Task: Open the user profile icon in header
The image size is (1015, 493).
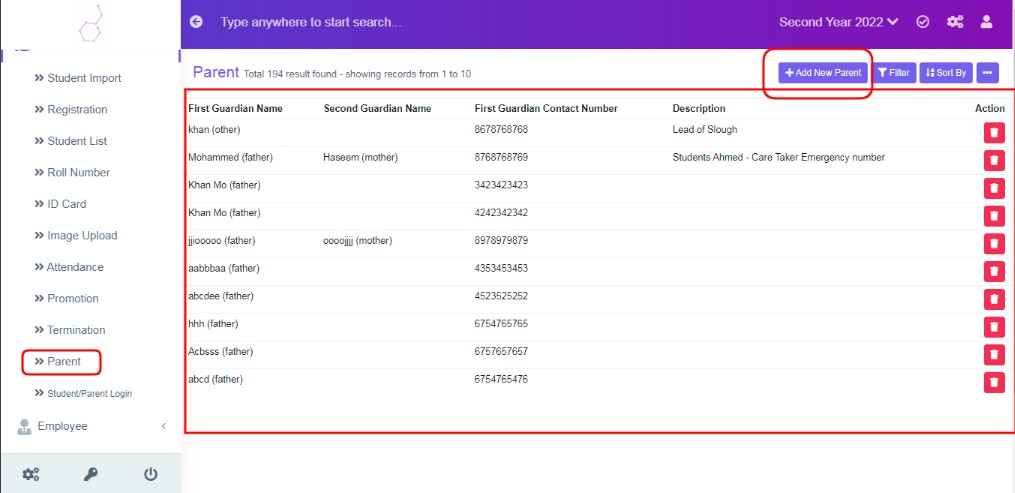Action: click(x=987, y=22)
